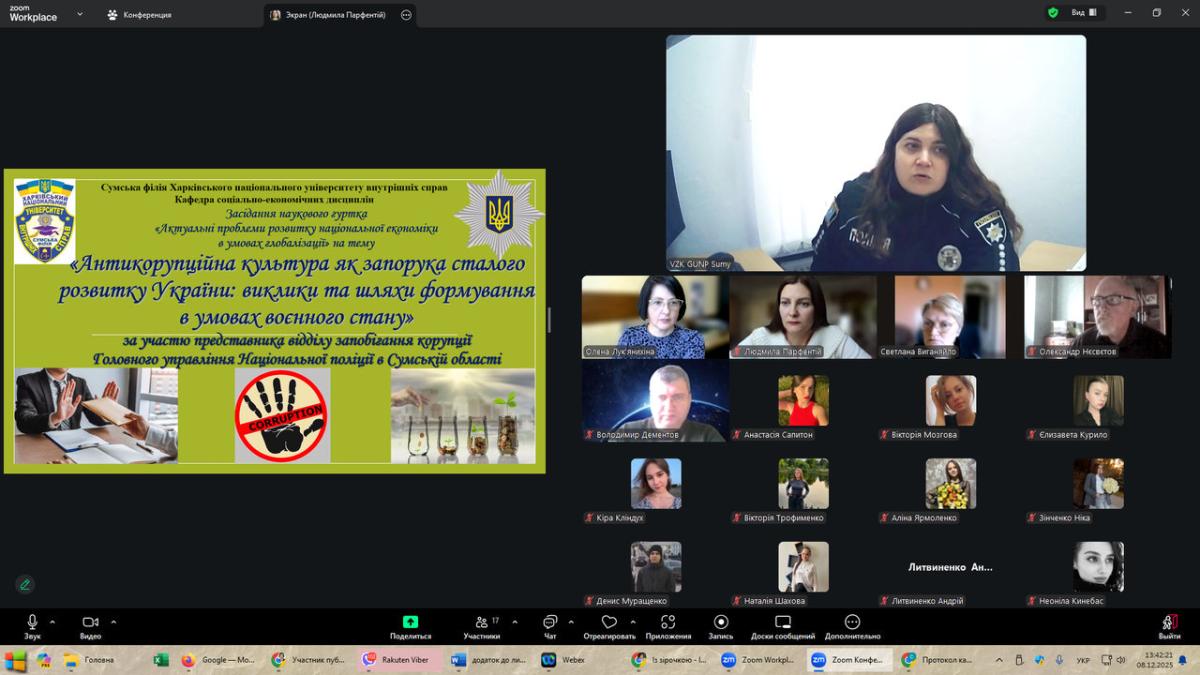Select Кіра Кліндух participant tile
Image resolution: width=1200 pixels, height=675 pixels.
pos(655,484)
